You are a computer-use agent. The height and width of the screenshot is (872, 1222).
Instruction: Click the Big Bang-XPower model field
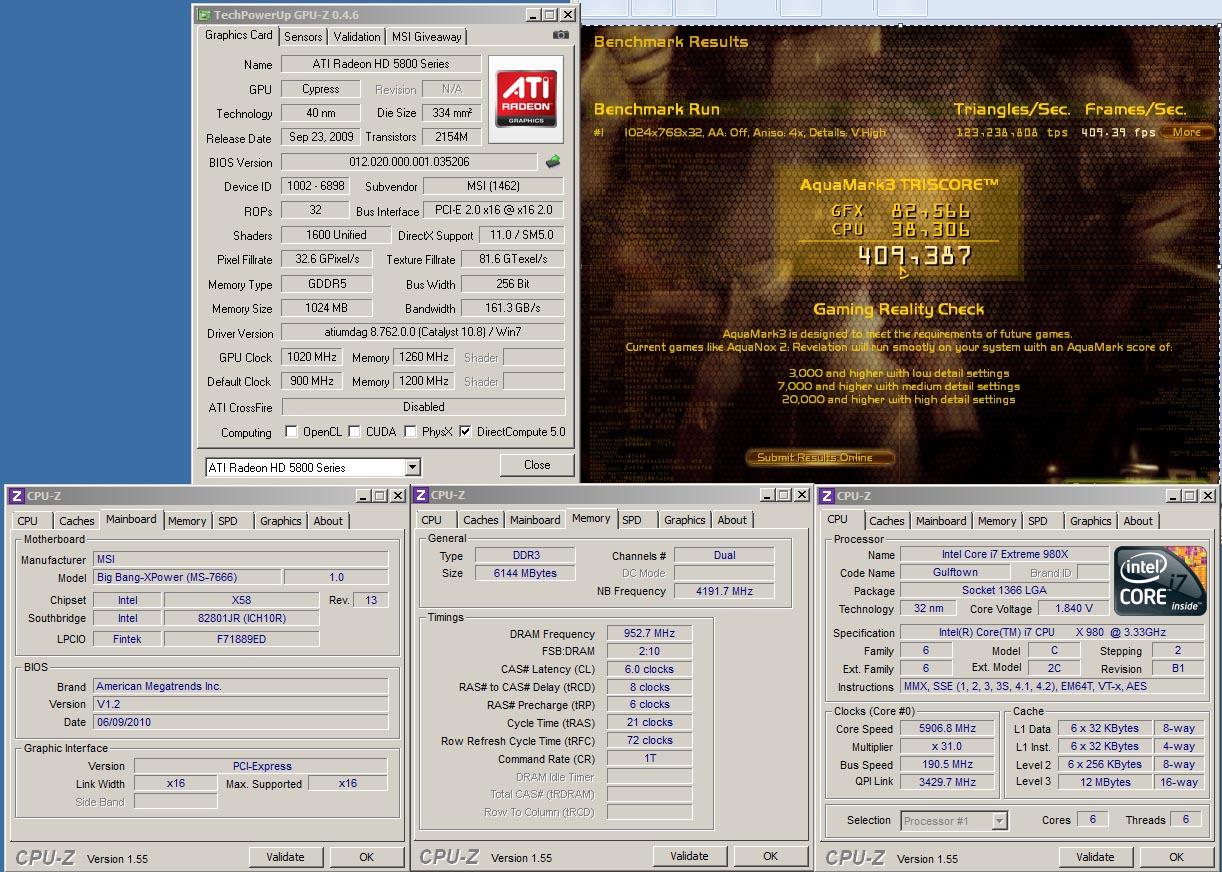pos(186,578)
